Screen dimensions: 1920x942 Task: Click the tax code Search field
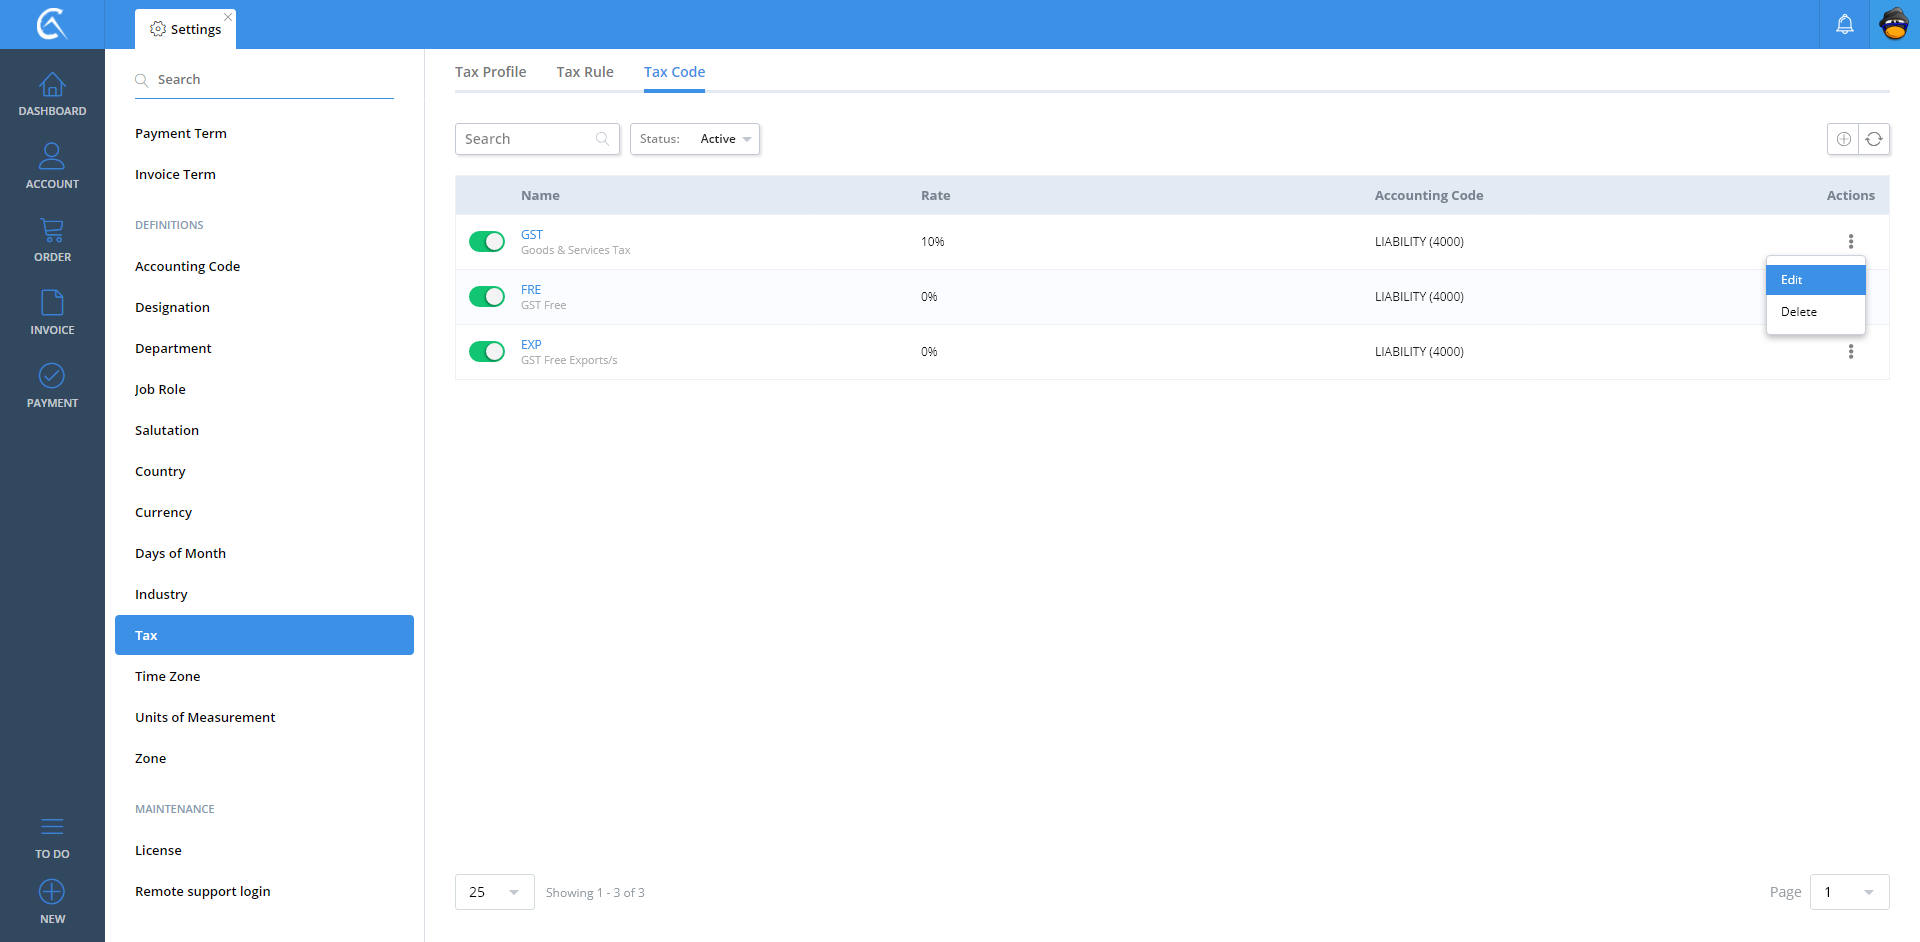(528, 139)
